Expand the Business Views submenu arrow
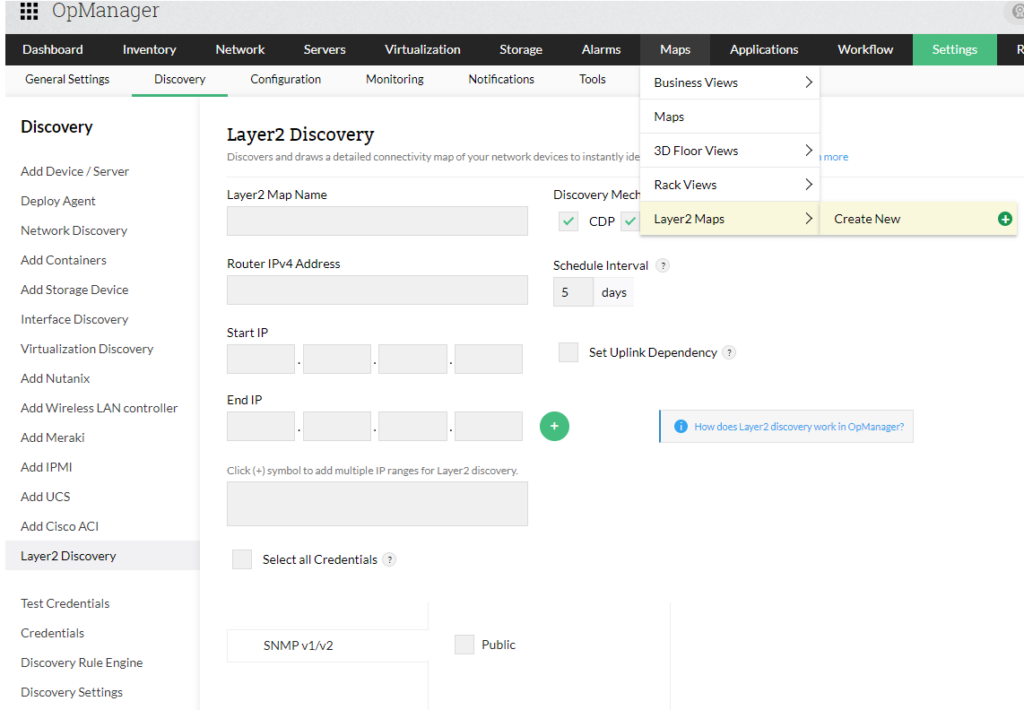Viewport: 1024px width, 710px height. click(x=808, y=82)
